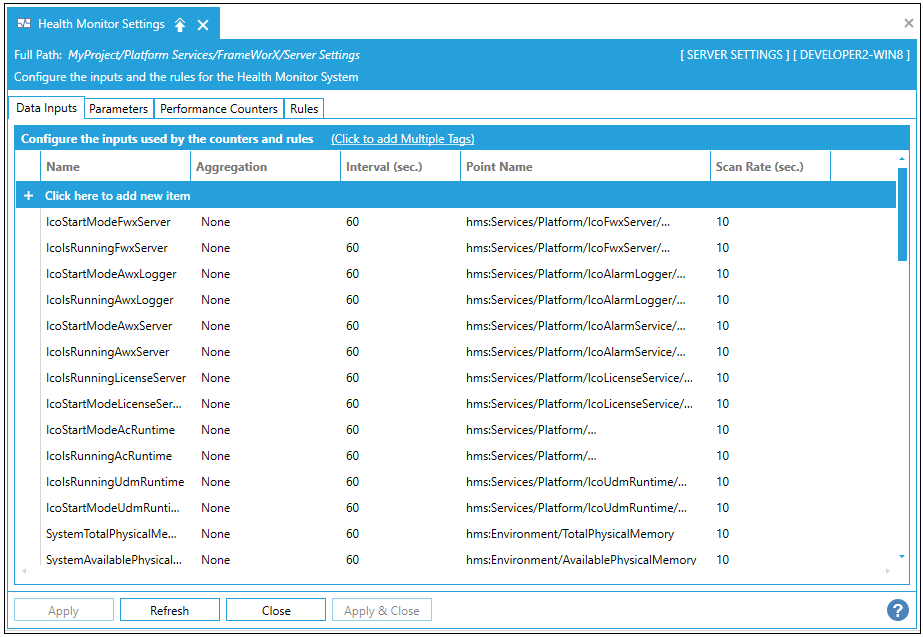Click the plus icon to add new item

click(x=28, y=196)
